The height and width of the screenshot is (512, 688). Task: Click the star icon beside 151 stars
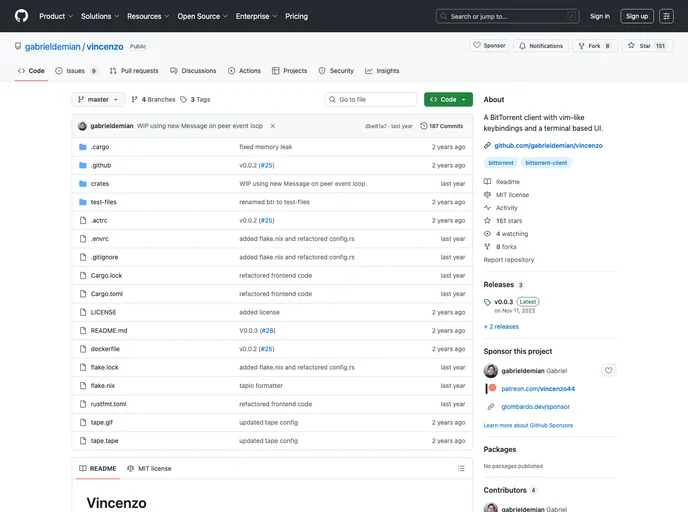pyautogui.click(x=487, y=221)
